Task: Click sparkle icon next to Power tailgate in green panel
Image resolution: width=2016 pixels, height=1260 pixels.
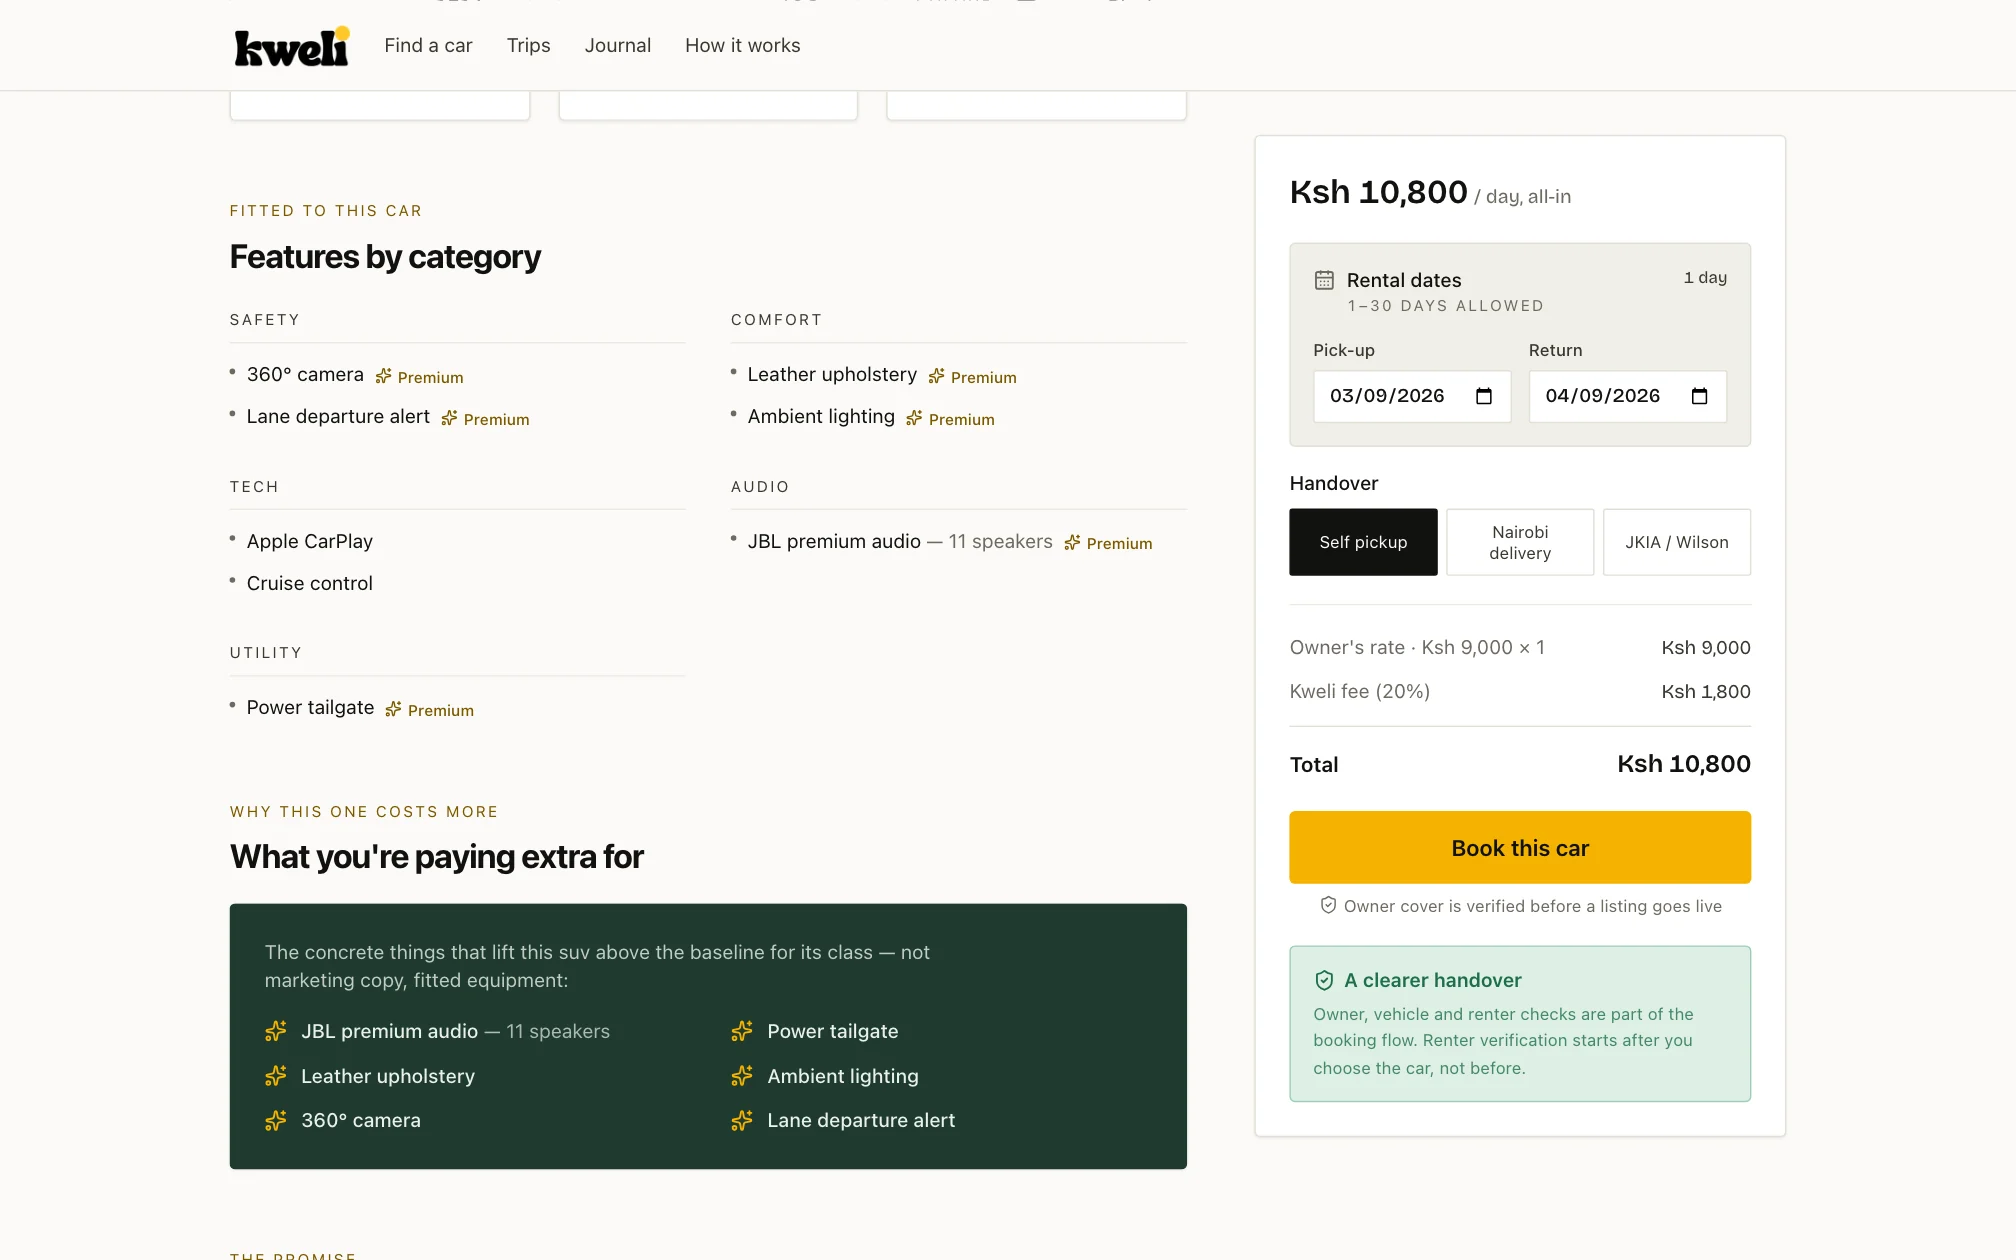Action: pyautogui.click(x=742, y=1031)
